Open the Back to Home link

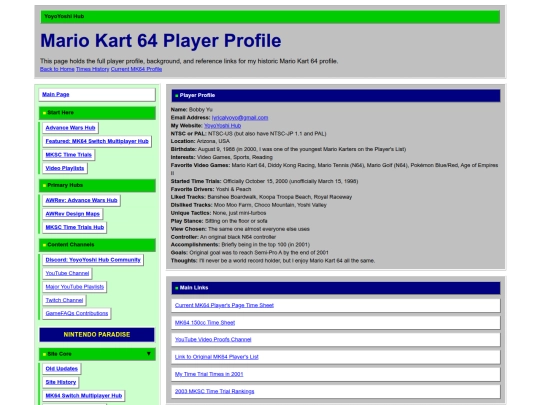tap(57, 69)
